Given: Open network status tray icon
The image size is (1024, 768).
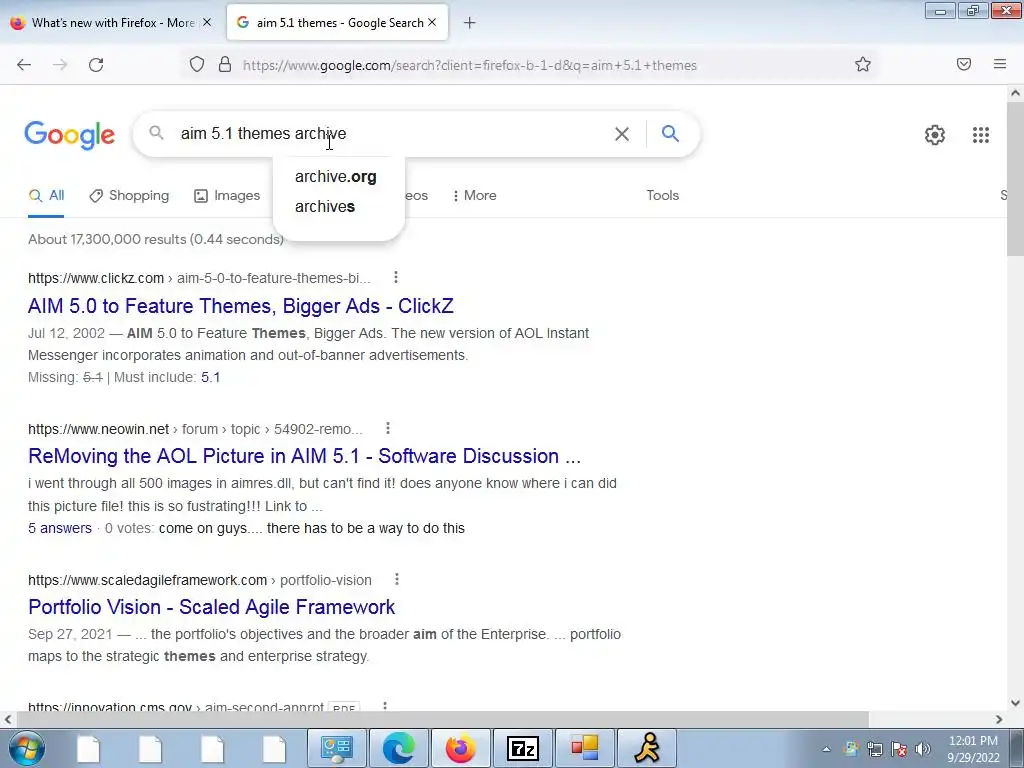Looking at the screenshot, I should [874, 749].
